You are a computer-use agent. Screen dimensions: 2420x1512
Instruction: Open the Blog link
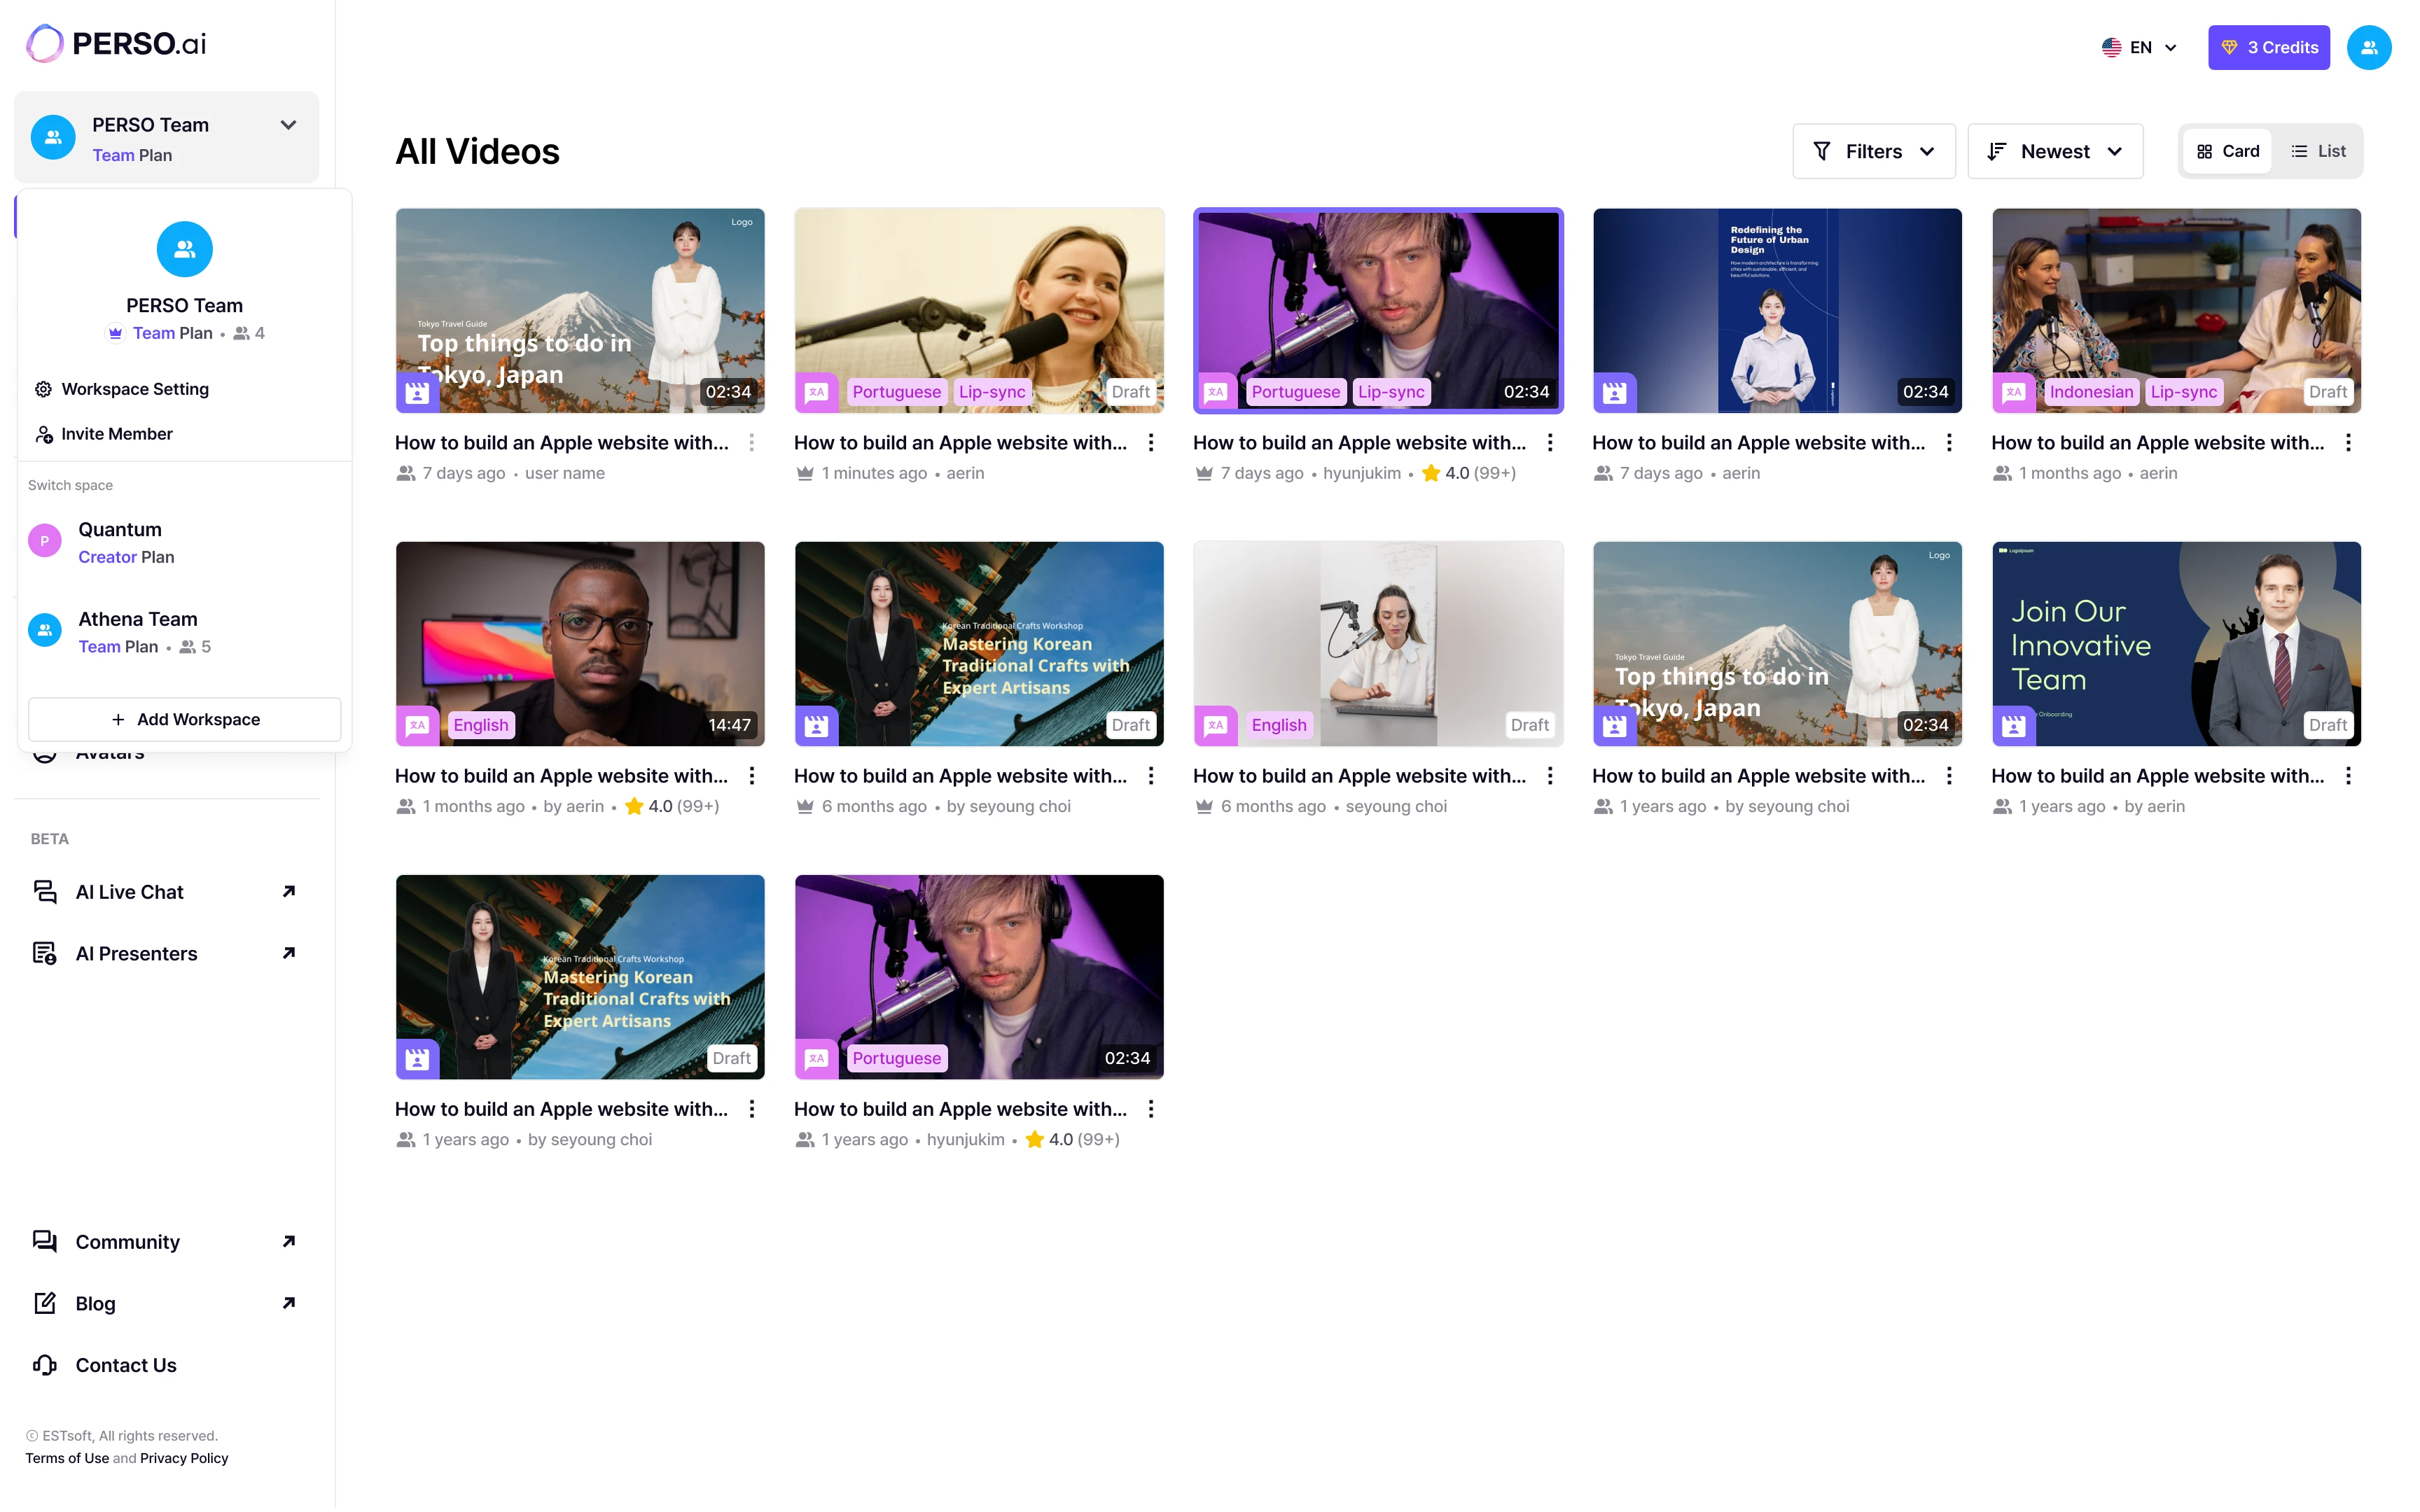pos(166,1304)
